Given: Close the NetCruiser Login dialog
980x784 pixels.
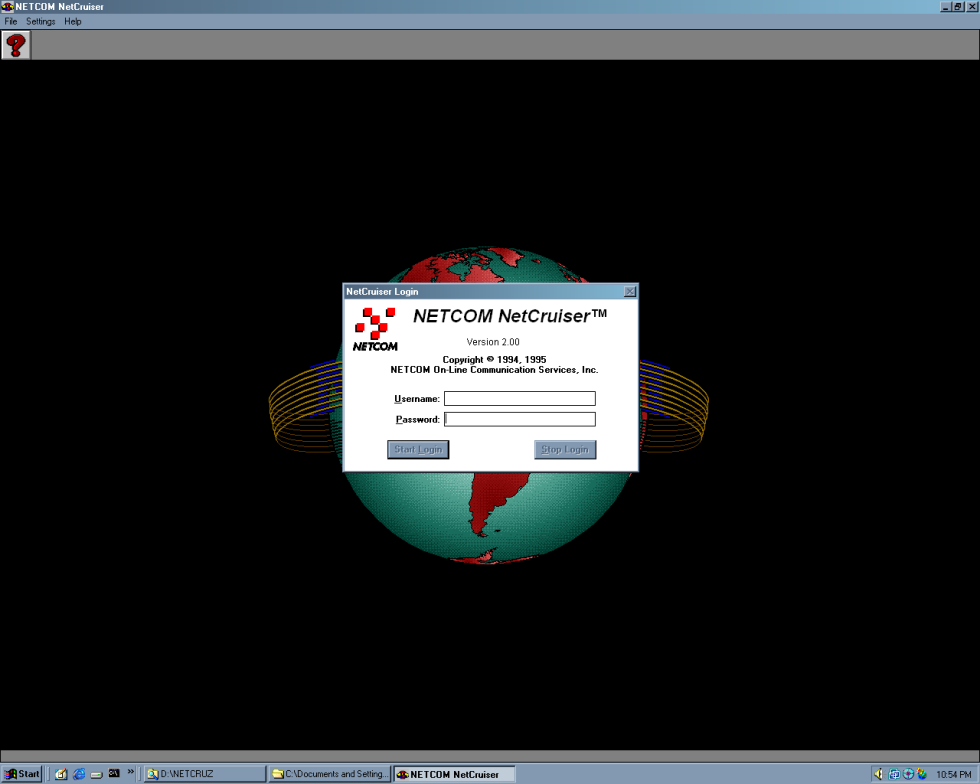Looking at the screenshot, I should [x=629, y=292].
